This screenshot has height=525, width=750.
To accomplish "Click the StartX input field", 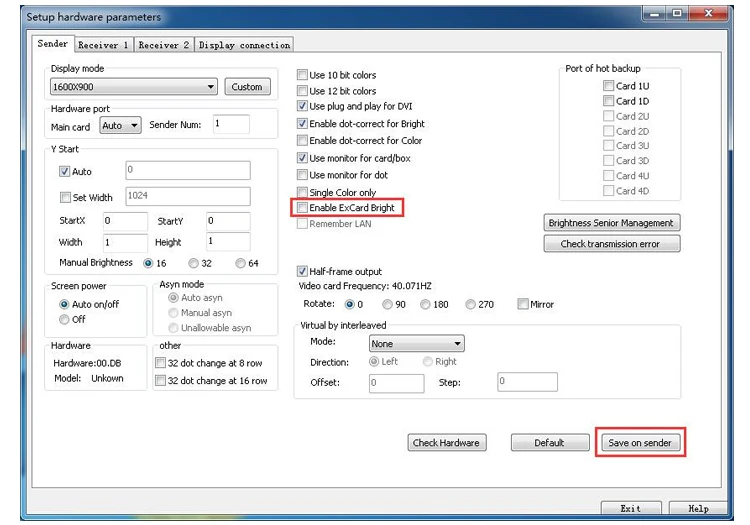I will point(125,221).
